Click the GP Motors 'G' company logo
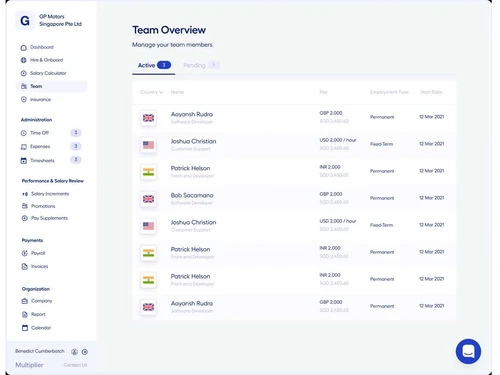 point(25,21)
